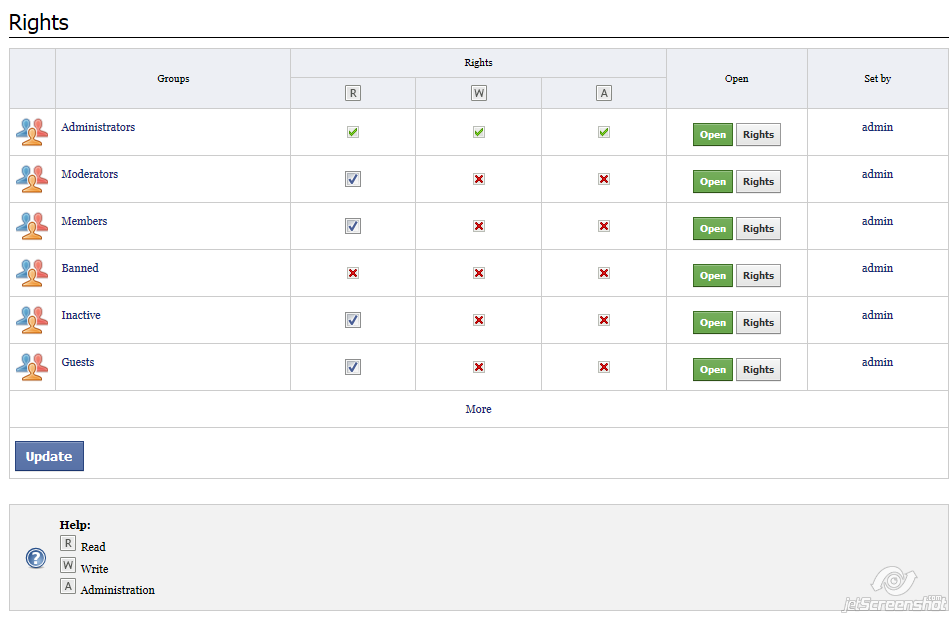Click Open button for Administrators

712,135
